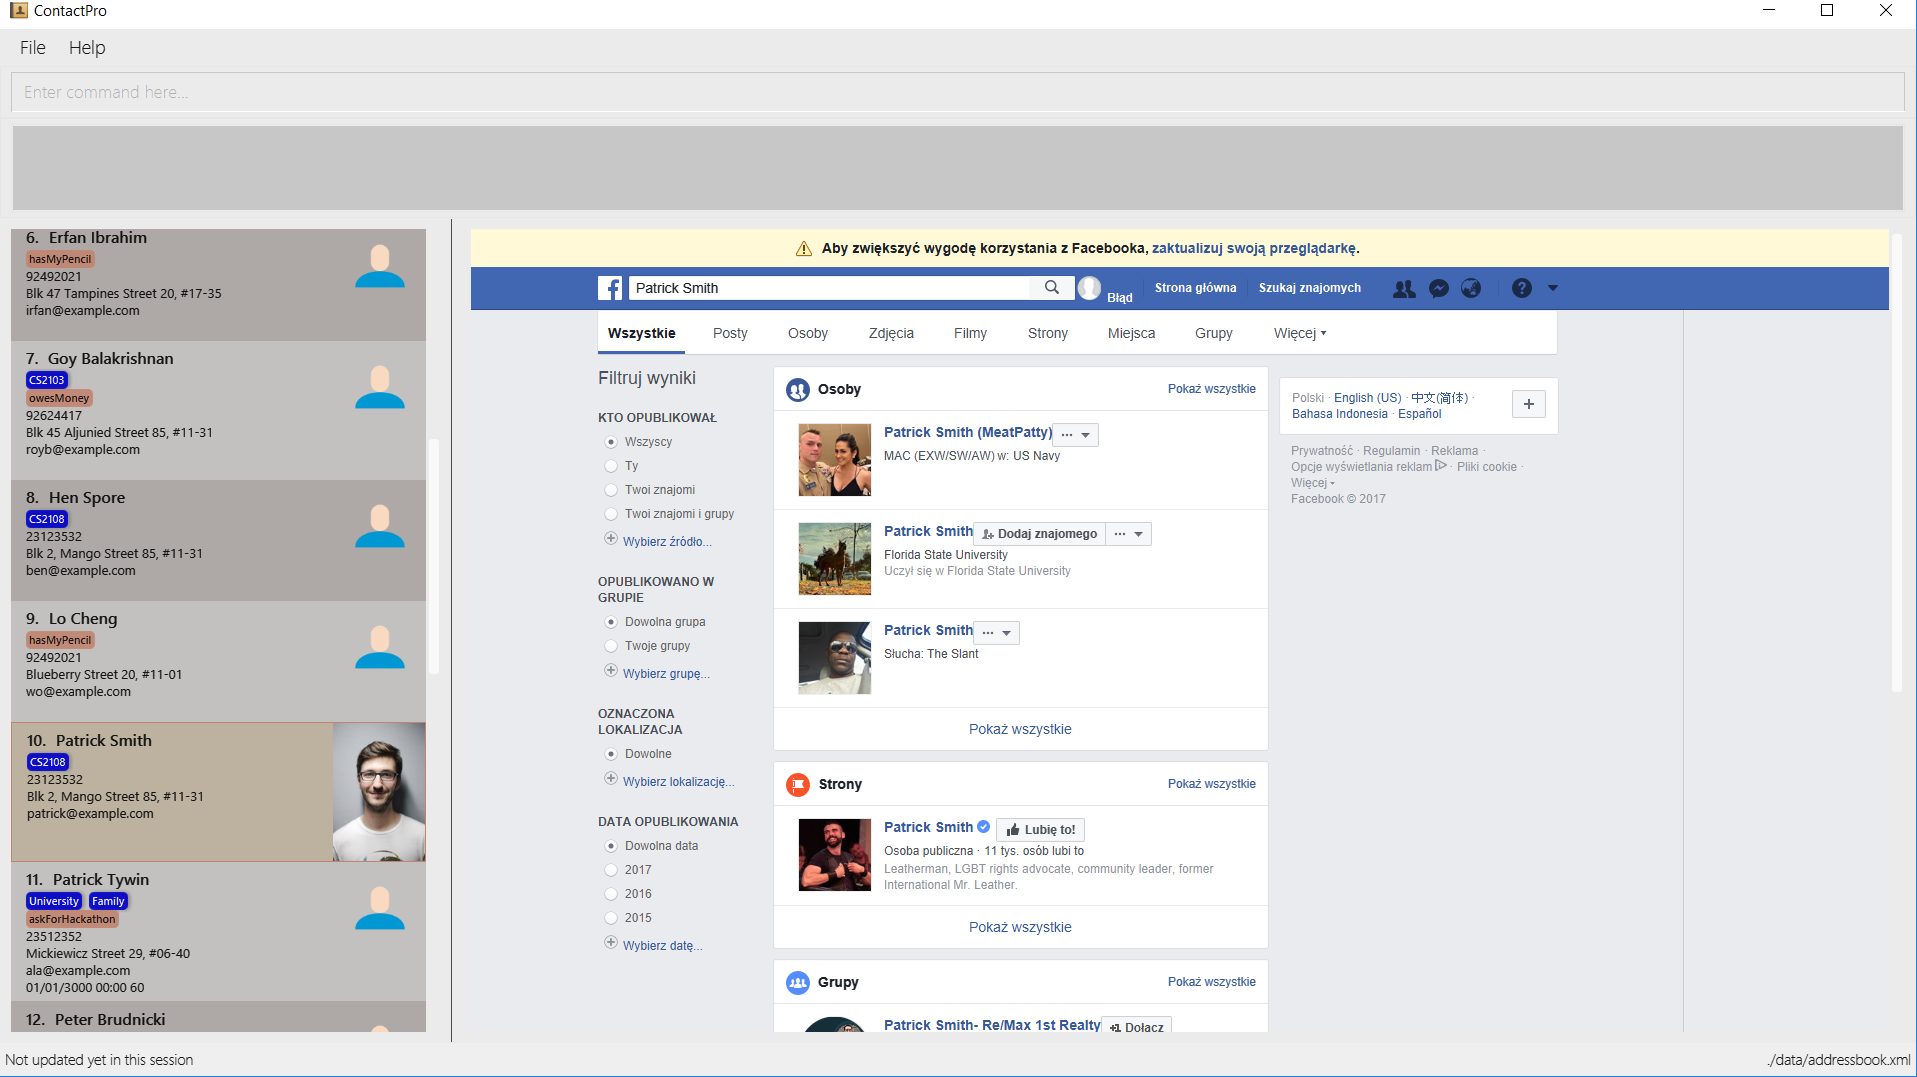Image resolution: width=1917 pixels, height=1077 pixels.
Task: Click the contact list scrollbar
Action: [434, 556]
